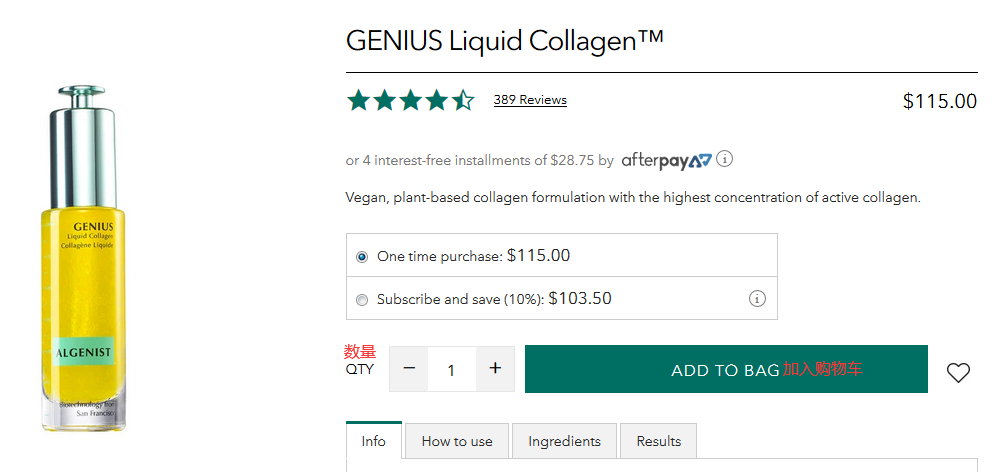Click the GENIUS Liquid Collagen product title
Screen dimensions: 996x472
pos(505,41)
